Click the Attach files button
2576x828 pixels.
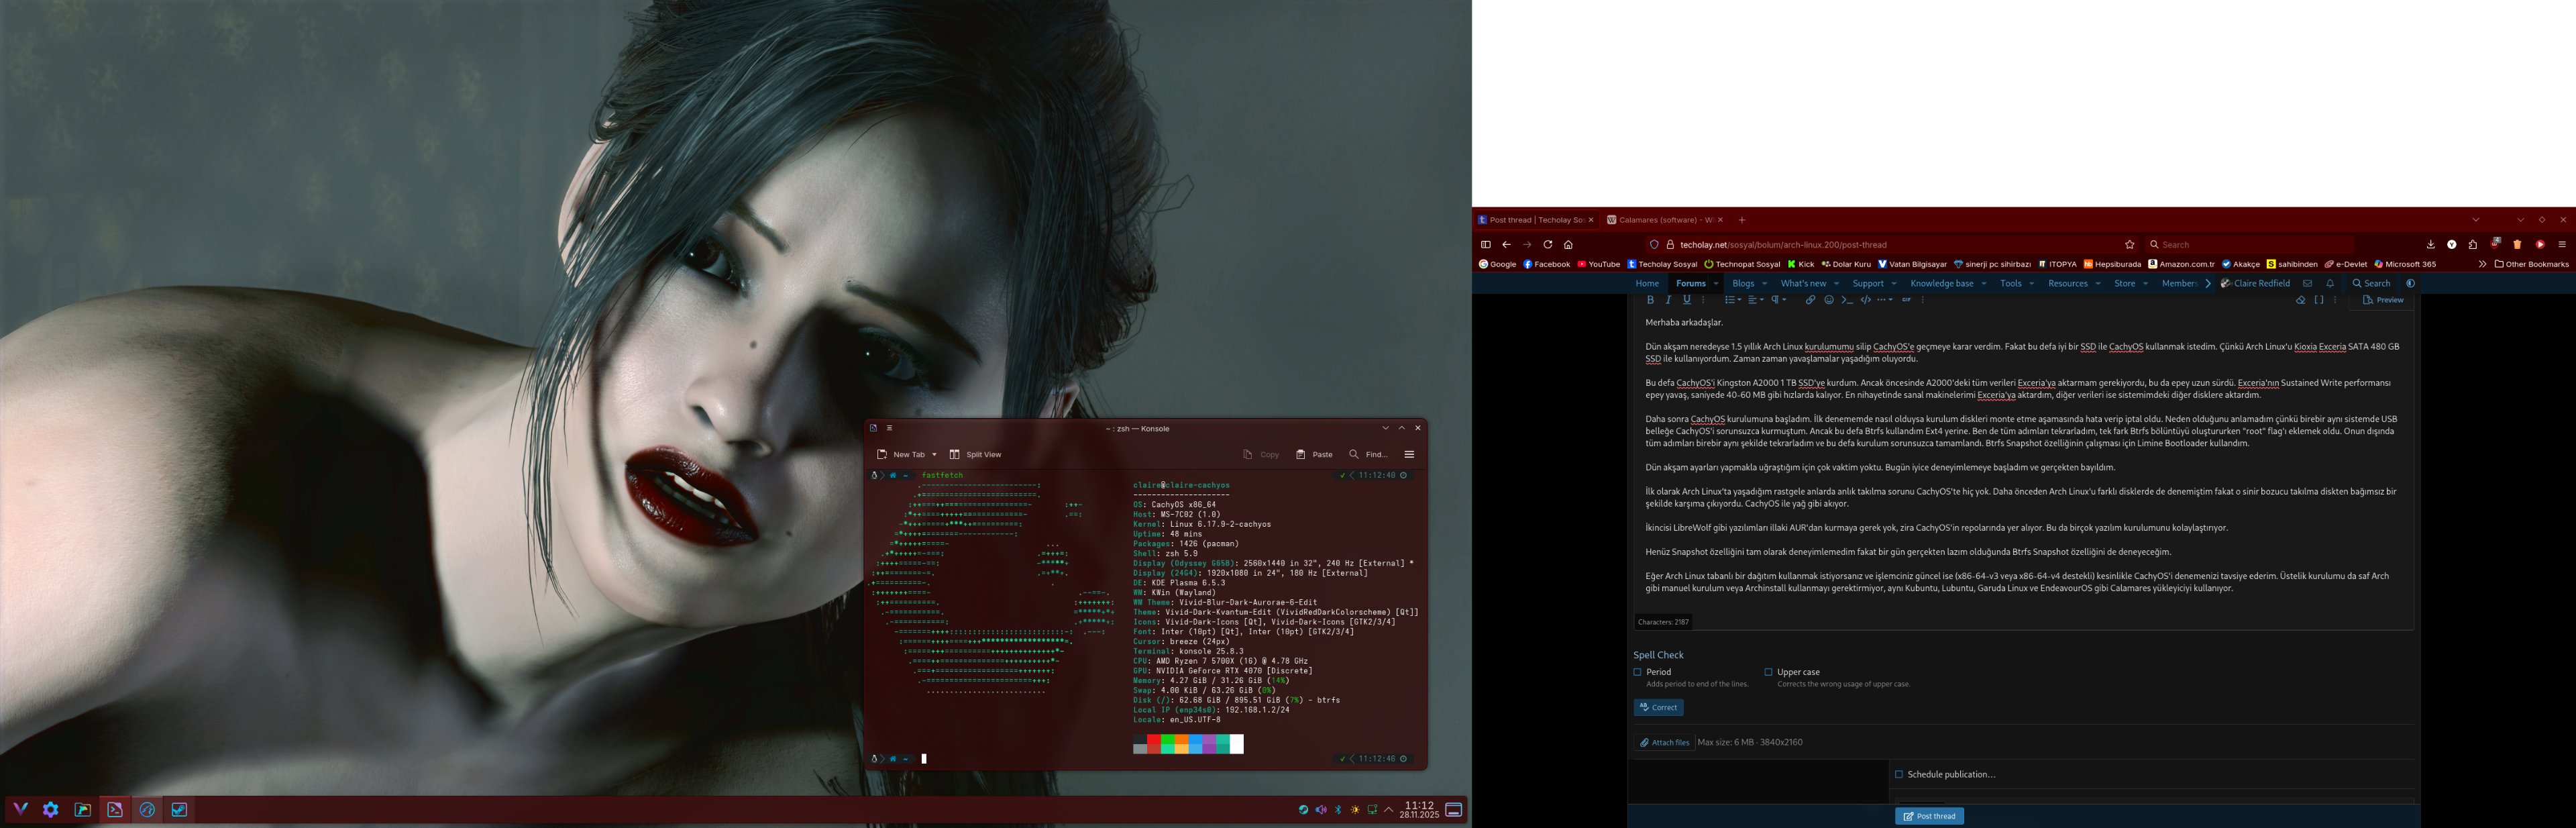1664,743
